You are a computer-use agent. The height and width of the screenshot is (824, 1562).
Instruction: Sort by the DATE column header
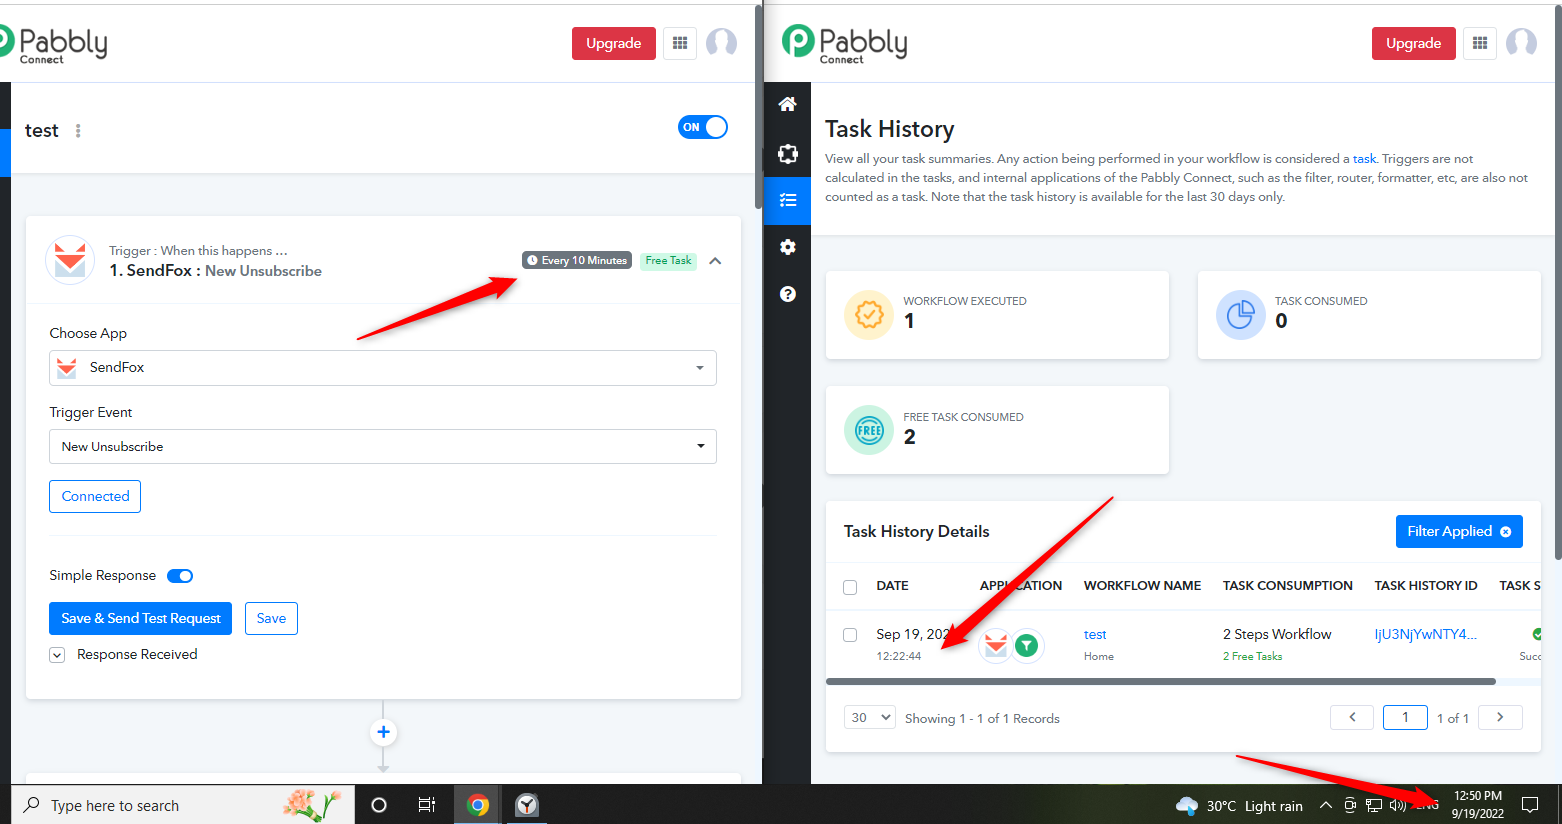[892, 586]
